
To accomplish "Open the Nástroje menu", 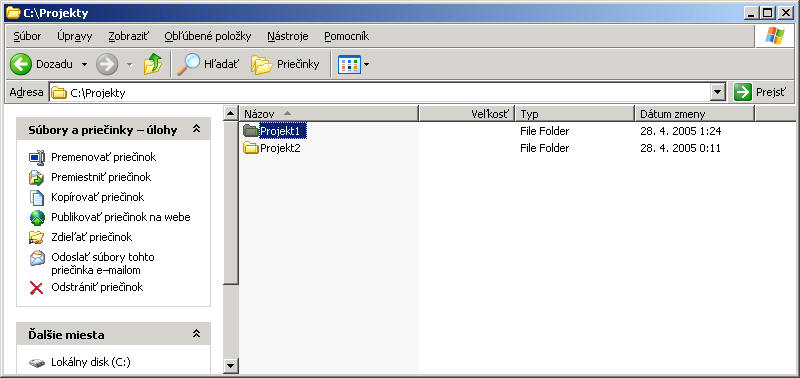I will coord(288,36).
